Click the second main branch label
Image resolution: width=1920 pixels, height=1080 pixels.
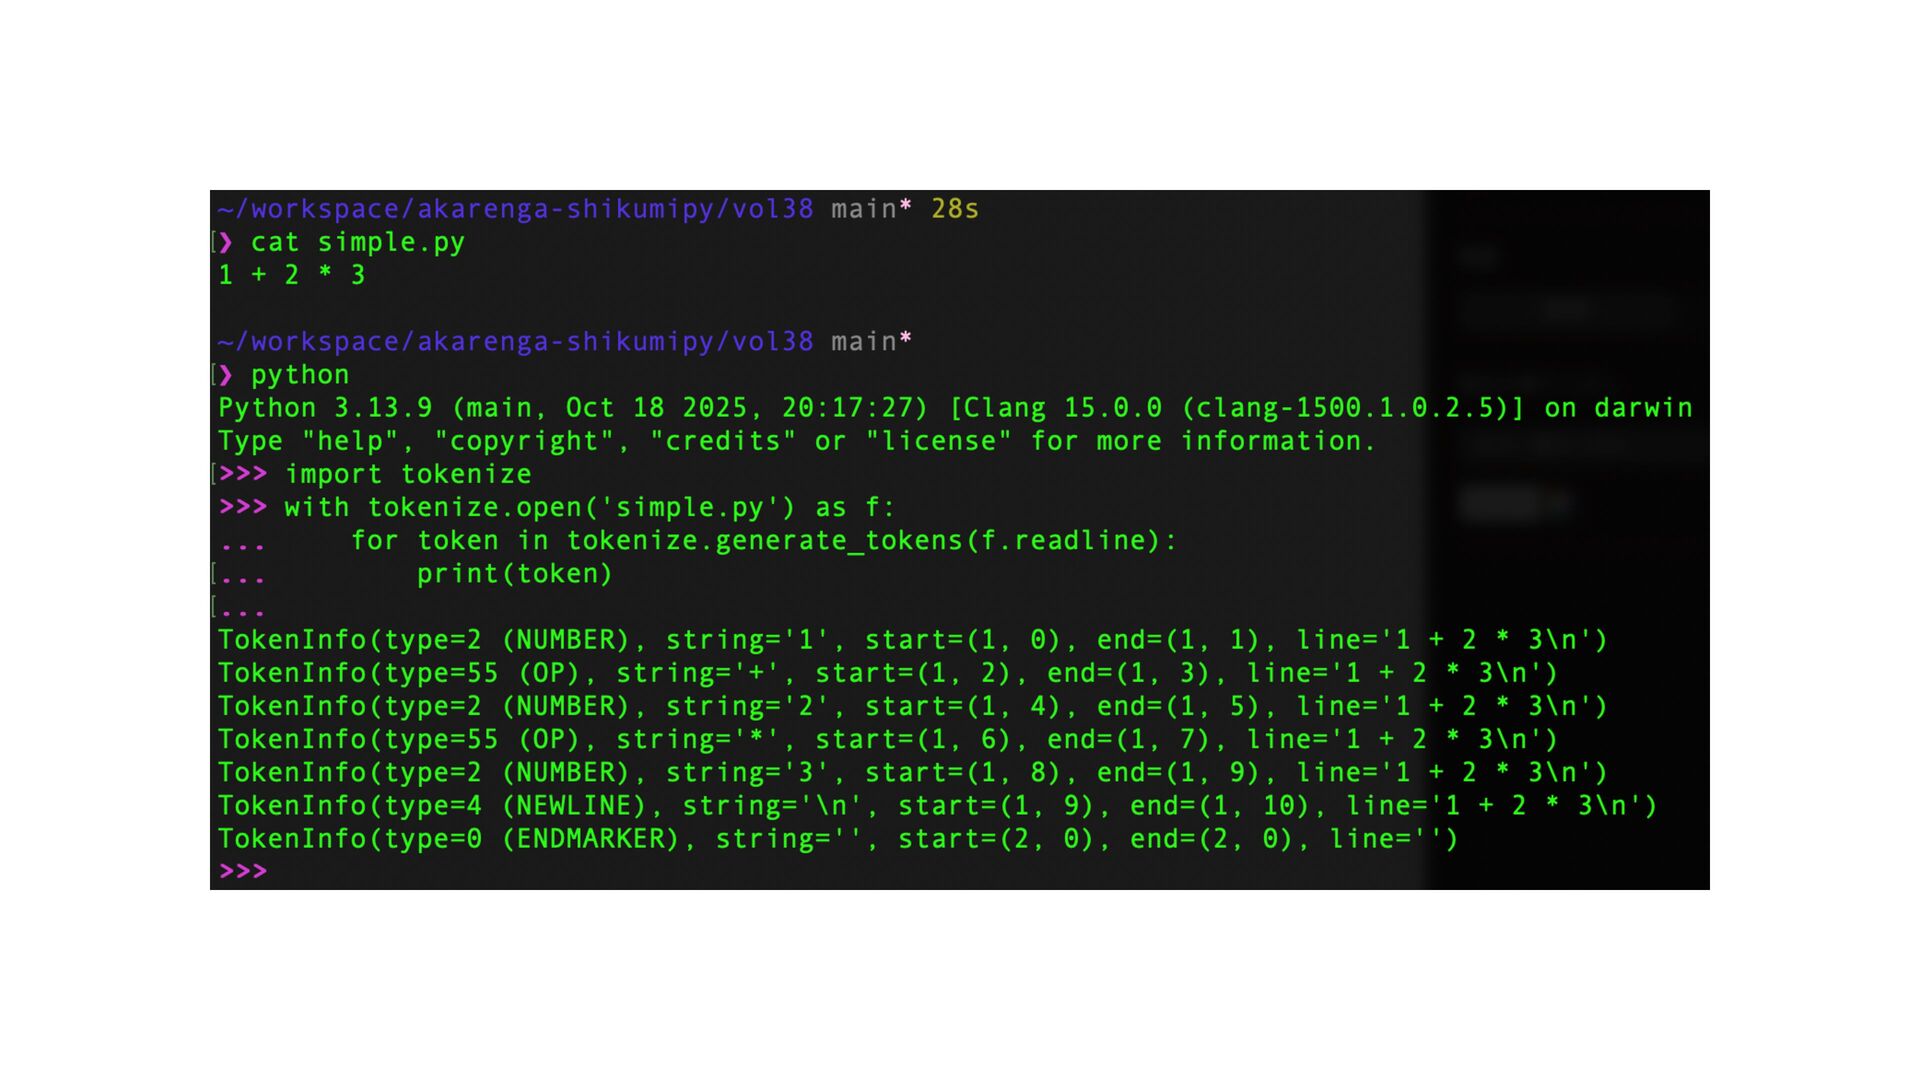click(864, 342)
